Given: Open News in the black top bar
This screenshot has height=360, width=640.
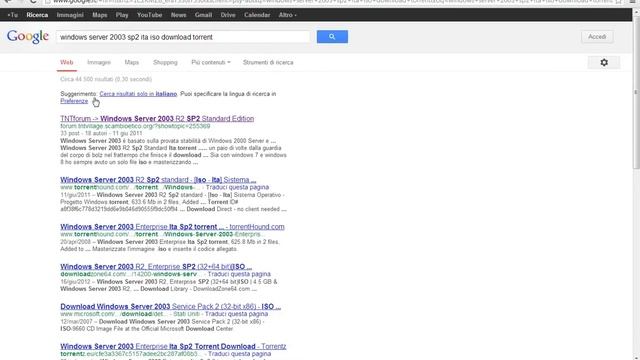Looking at the screenshot, I should click(178, 15).
